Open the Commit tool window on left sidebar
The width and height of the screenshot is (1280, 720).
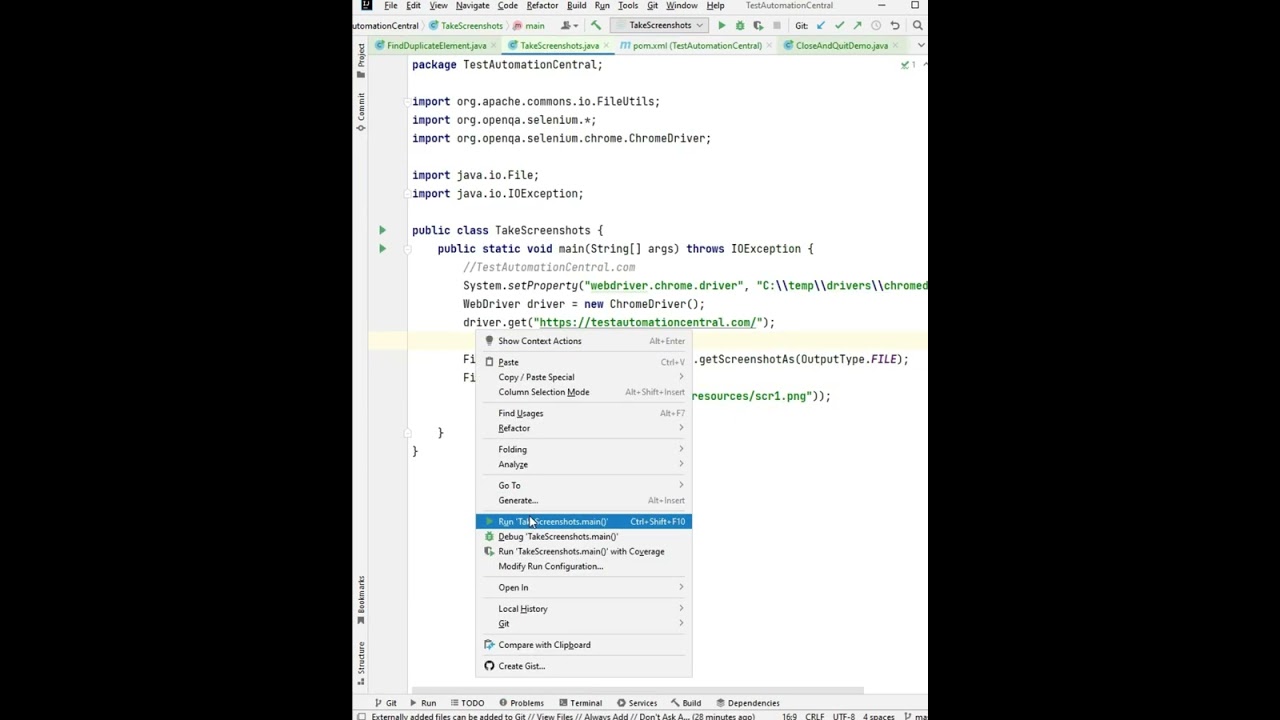361,112
